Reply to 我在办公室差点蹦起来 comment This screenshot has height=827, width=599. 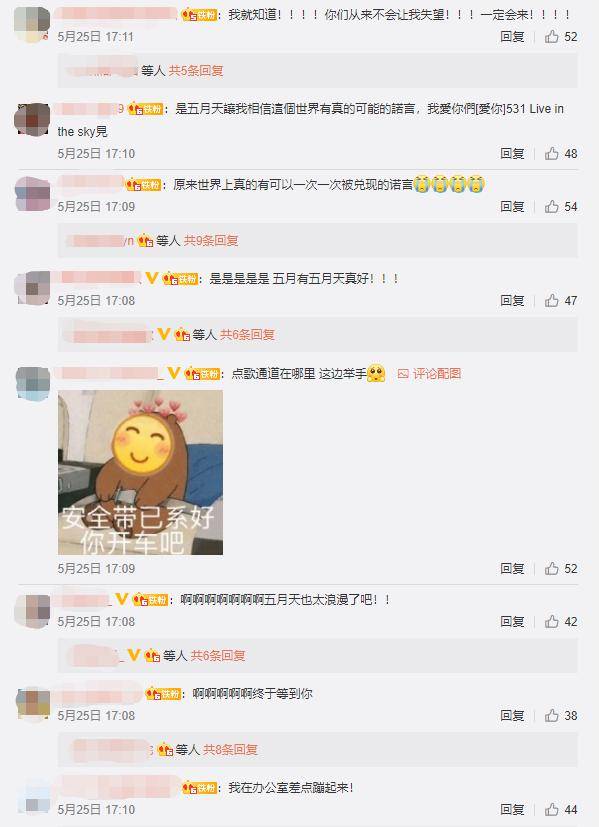pyautogui.click(x=512, y=810)
